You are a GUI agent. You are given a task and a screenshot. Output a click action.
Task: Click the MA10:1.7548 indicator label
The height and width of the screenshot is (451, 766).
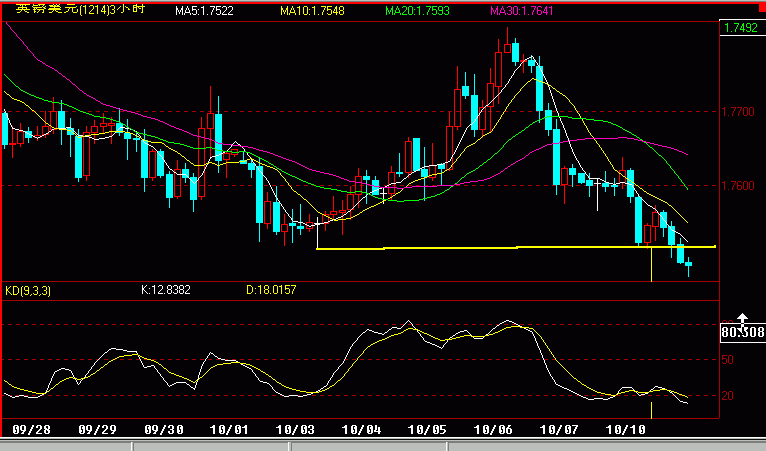[312, 11]
